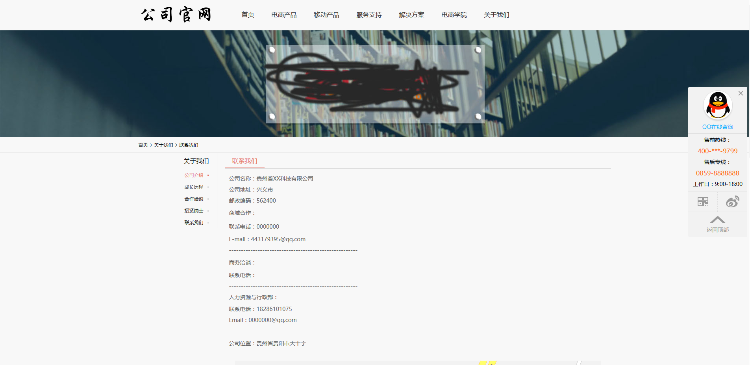This screenshot has height=365, width=750.
Task: Click the 联系电话 0000000 line
Action: (254, 226)
